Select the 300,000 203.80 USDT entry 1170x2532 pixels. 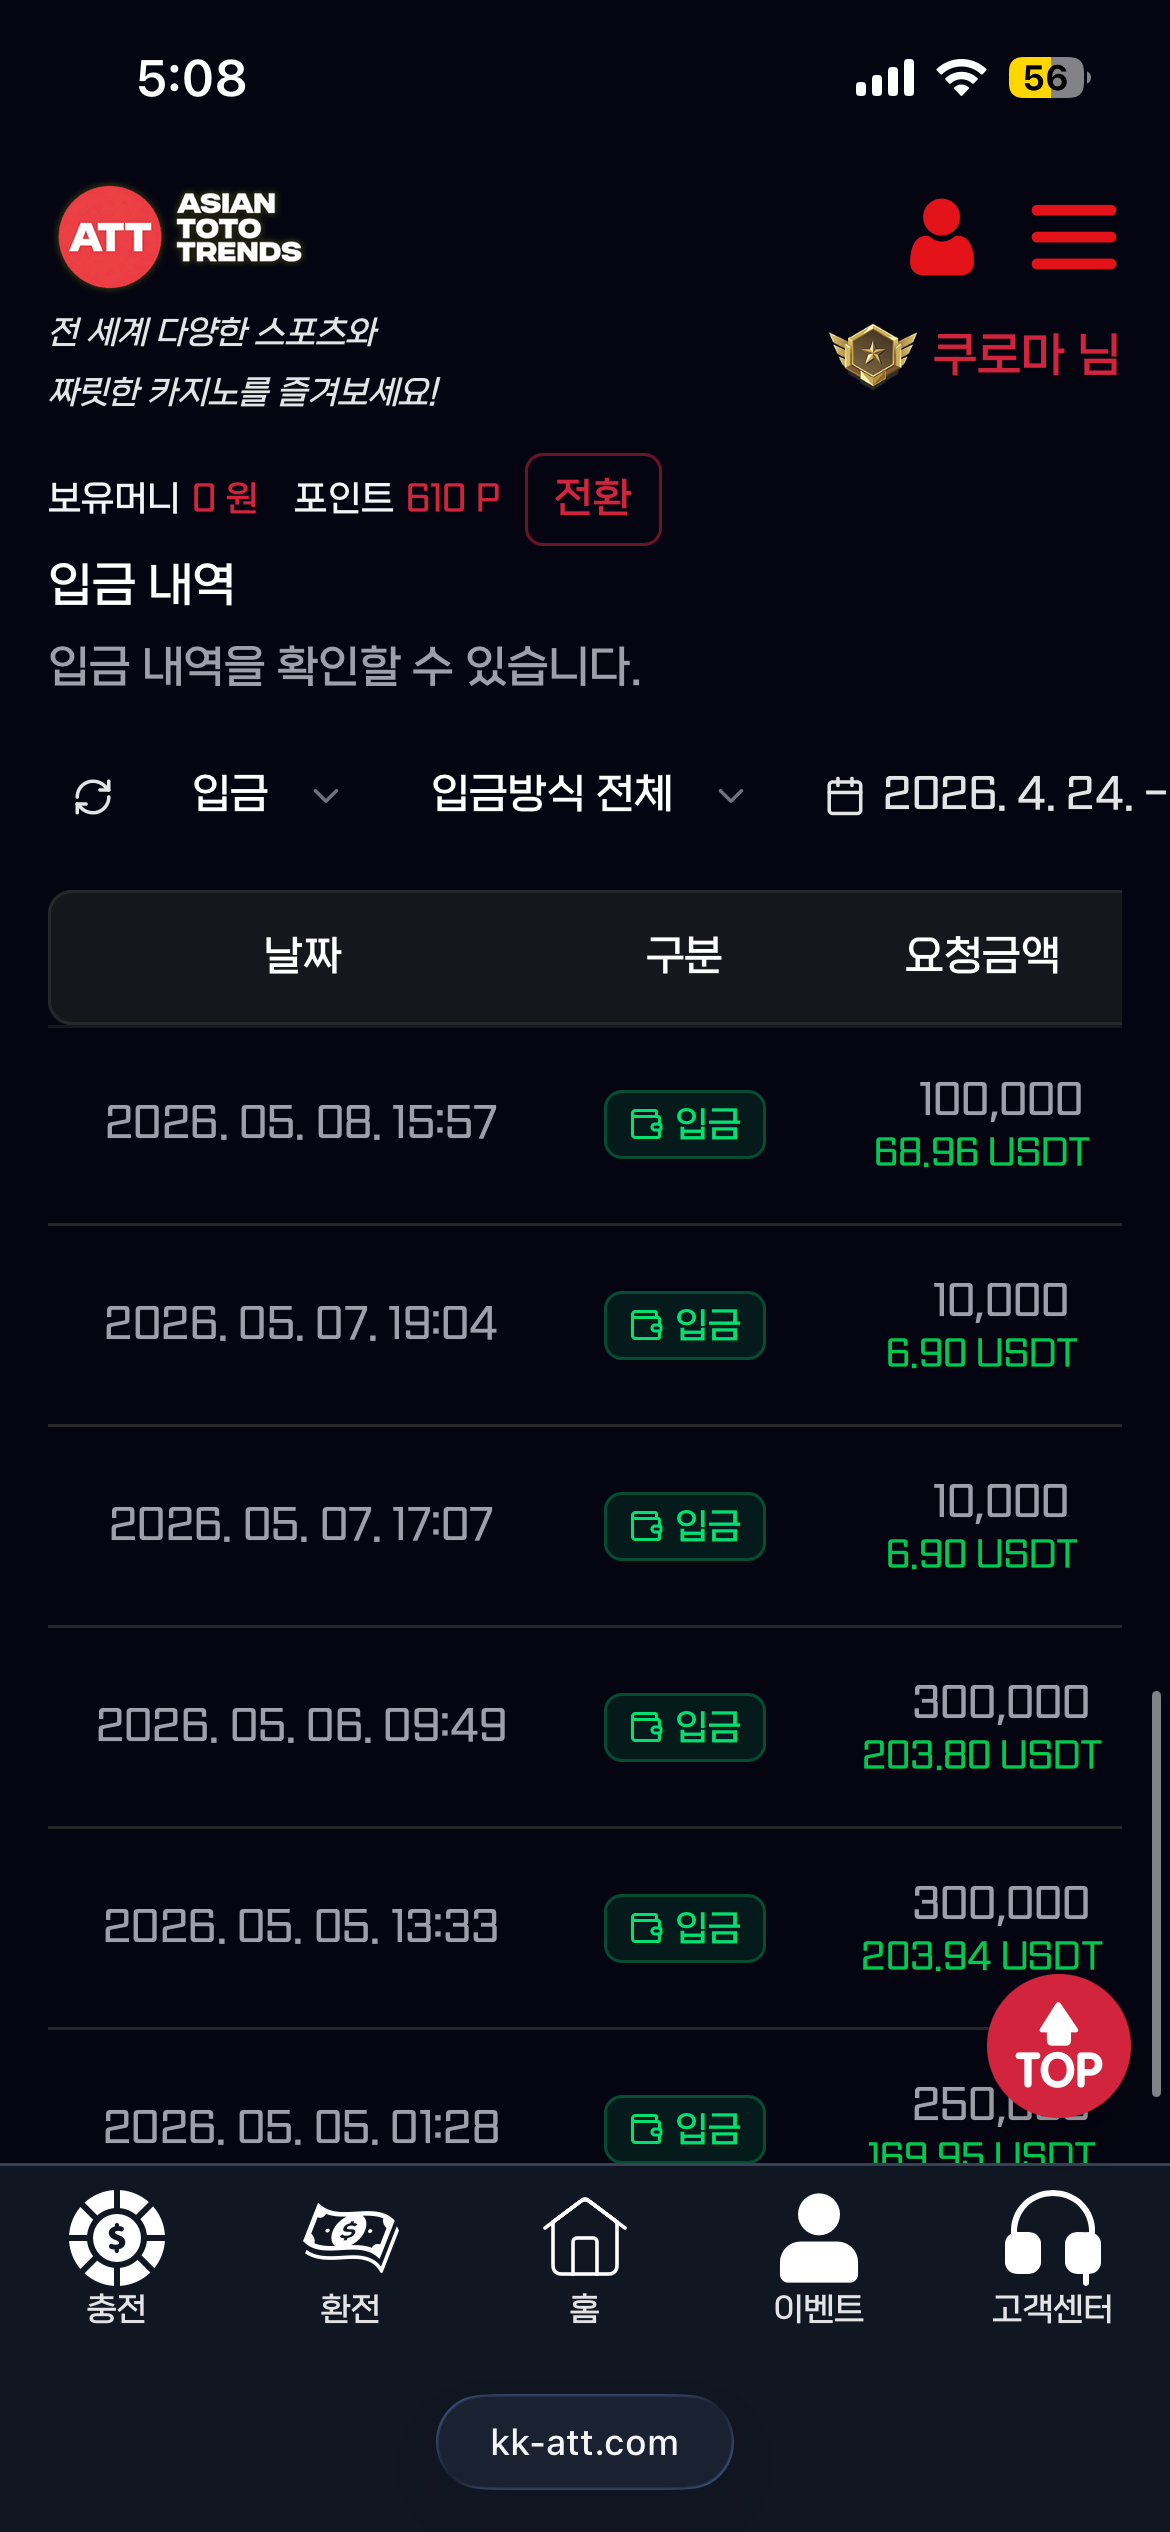(585, 1727)
